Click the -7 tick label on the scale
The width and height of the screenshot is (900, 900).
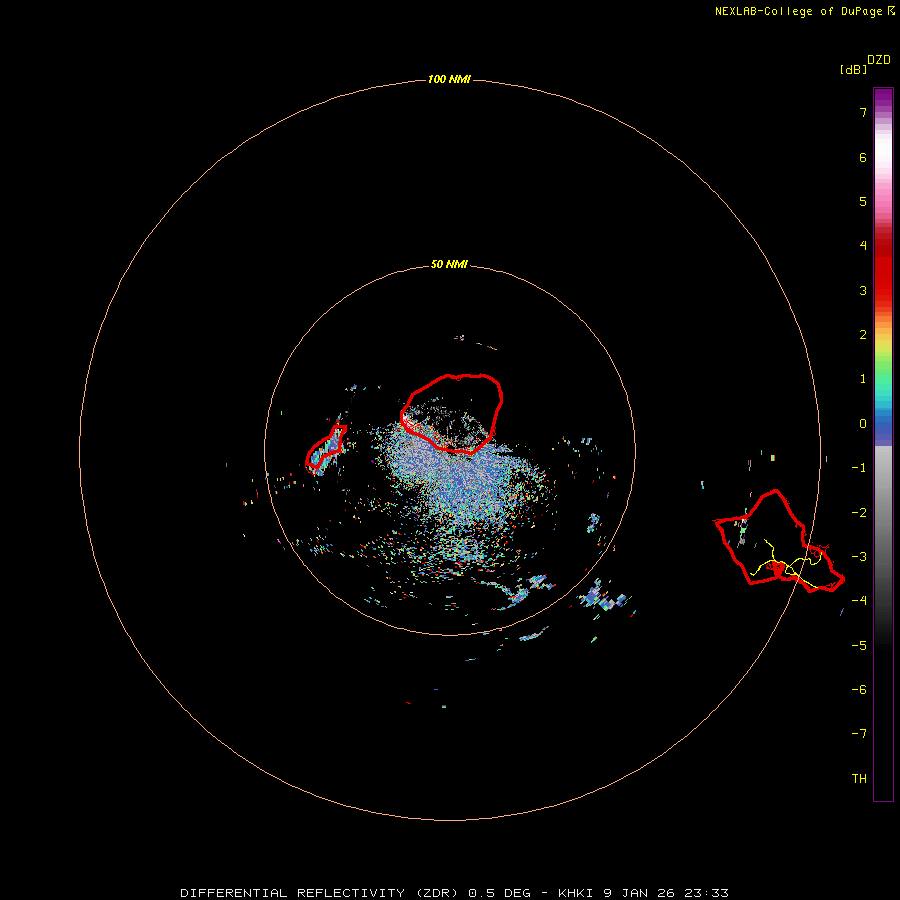click(859, 734)
